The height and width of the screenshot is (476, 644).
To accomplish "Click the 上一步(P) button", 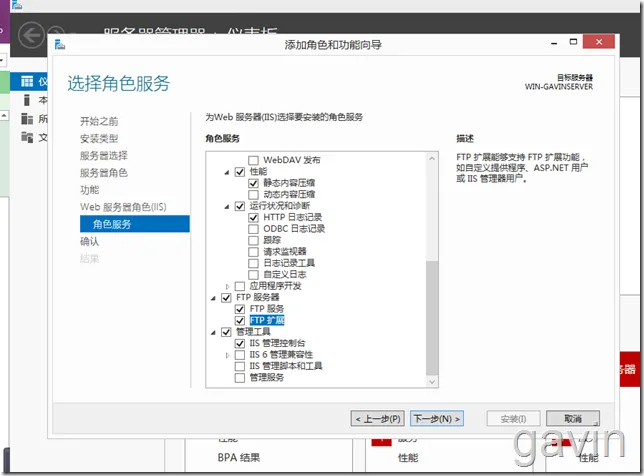I will (x=378, y=419).
